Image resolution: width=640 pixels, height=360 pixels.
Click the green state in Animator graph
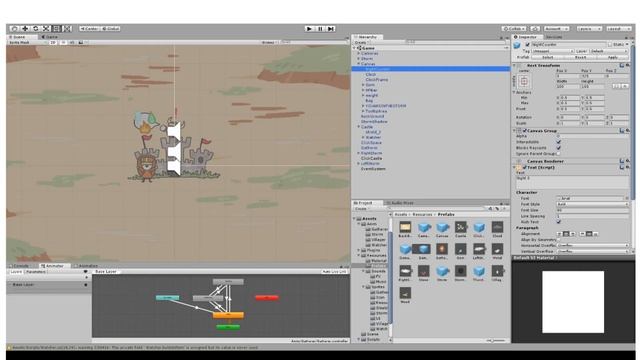(x=228, y=327)
